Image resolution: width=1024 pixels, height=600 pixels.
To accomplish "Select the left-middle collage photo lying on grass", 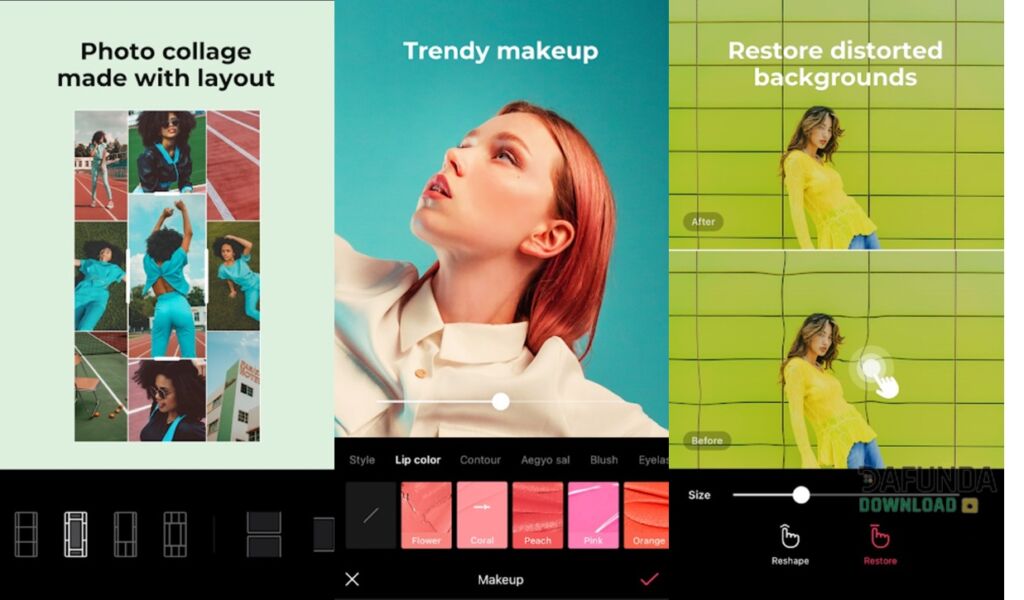I will tap(101, 276).
